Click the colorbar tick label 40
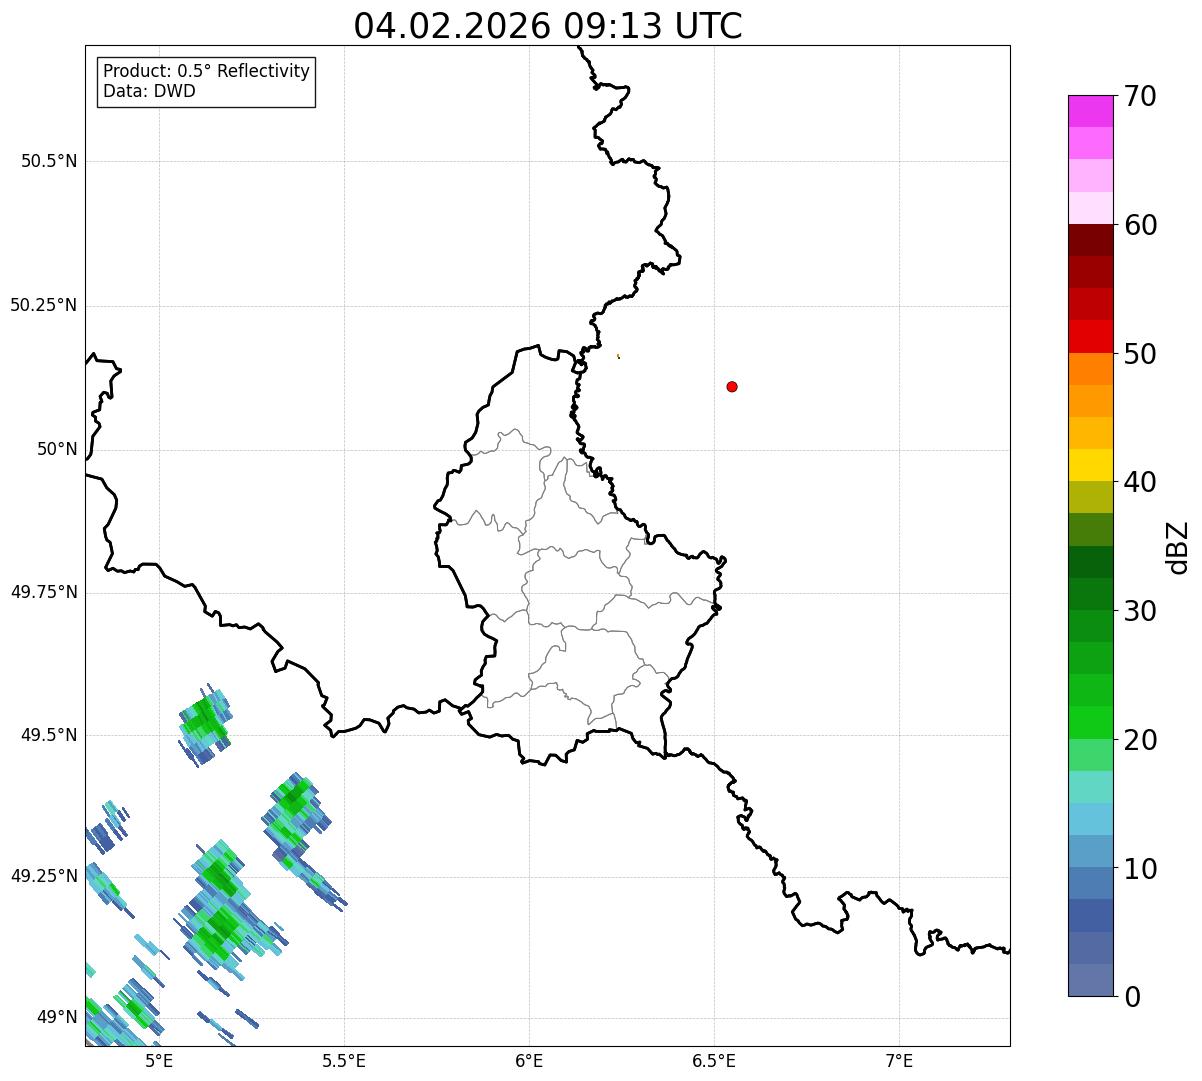Image resolution: width=1202 pixels, height=1081 pixels. [1140, 482]
